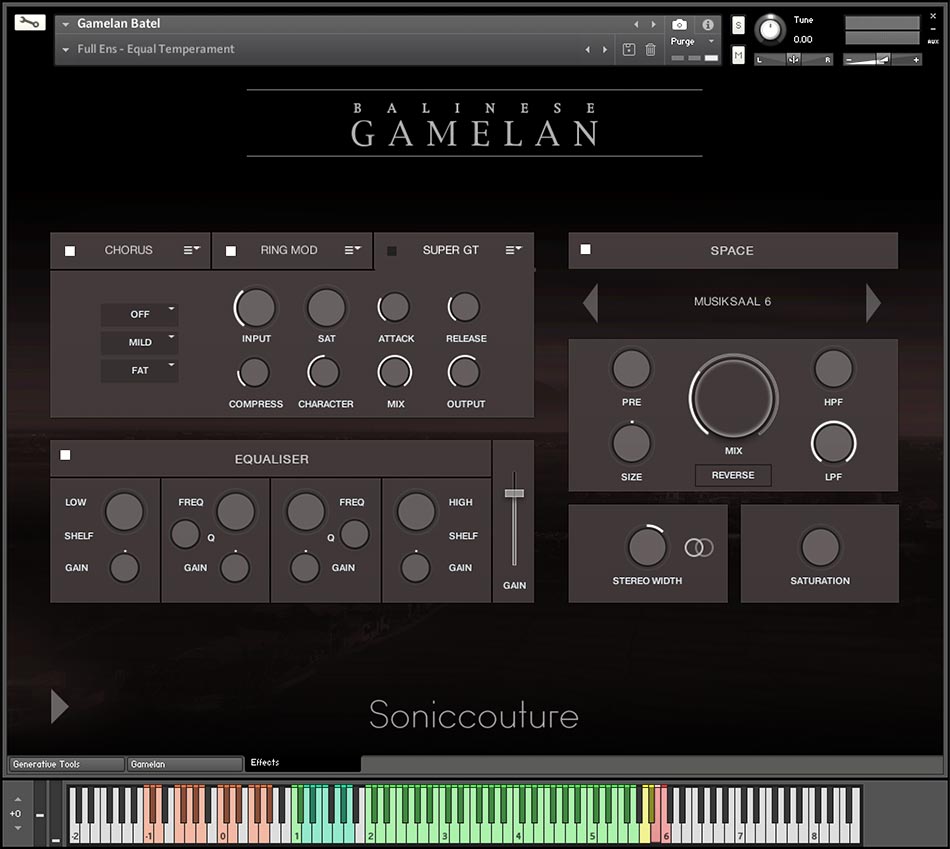Click the large Space MIX knob
Screen dimensions: 950x849
[x=733, y=398]
